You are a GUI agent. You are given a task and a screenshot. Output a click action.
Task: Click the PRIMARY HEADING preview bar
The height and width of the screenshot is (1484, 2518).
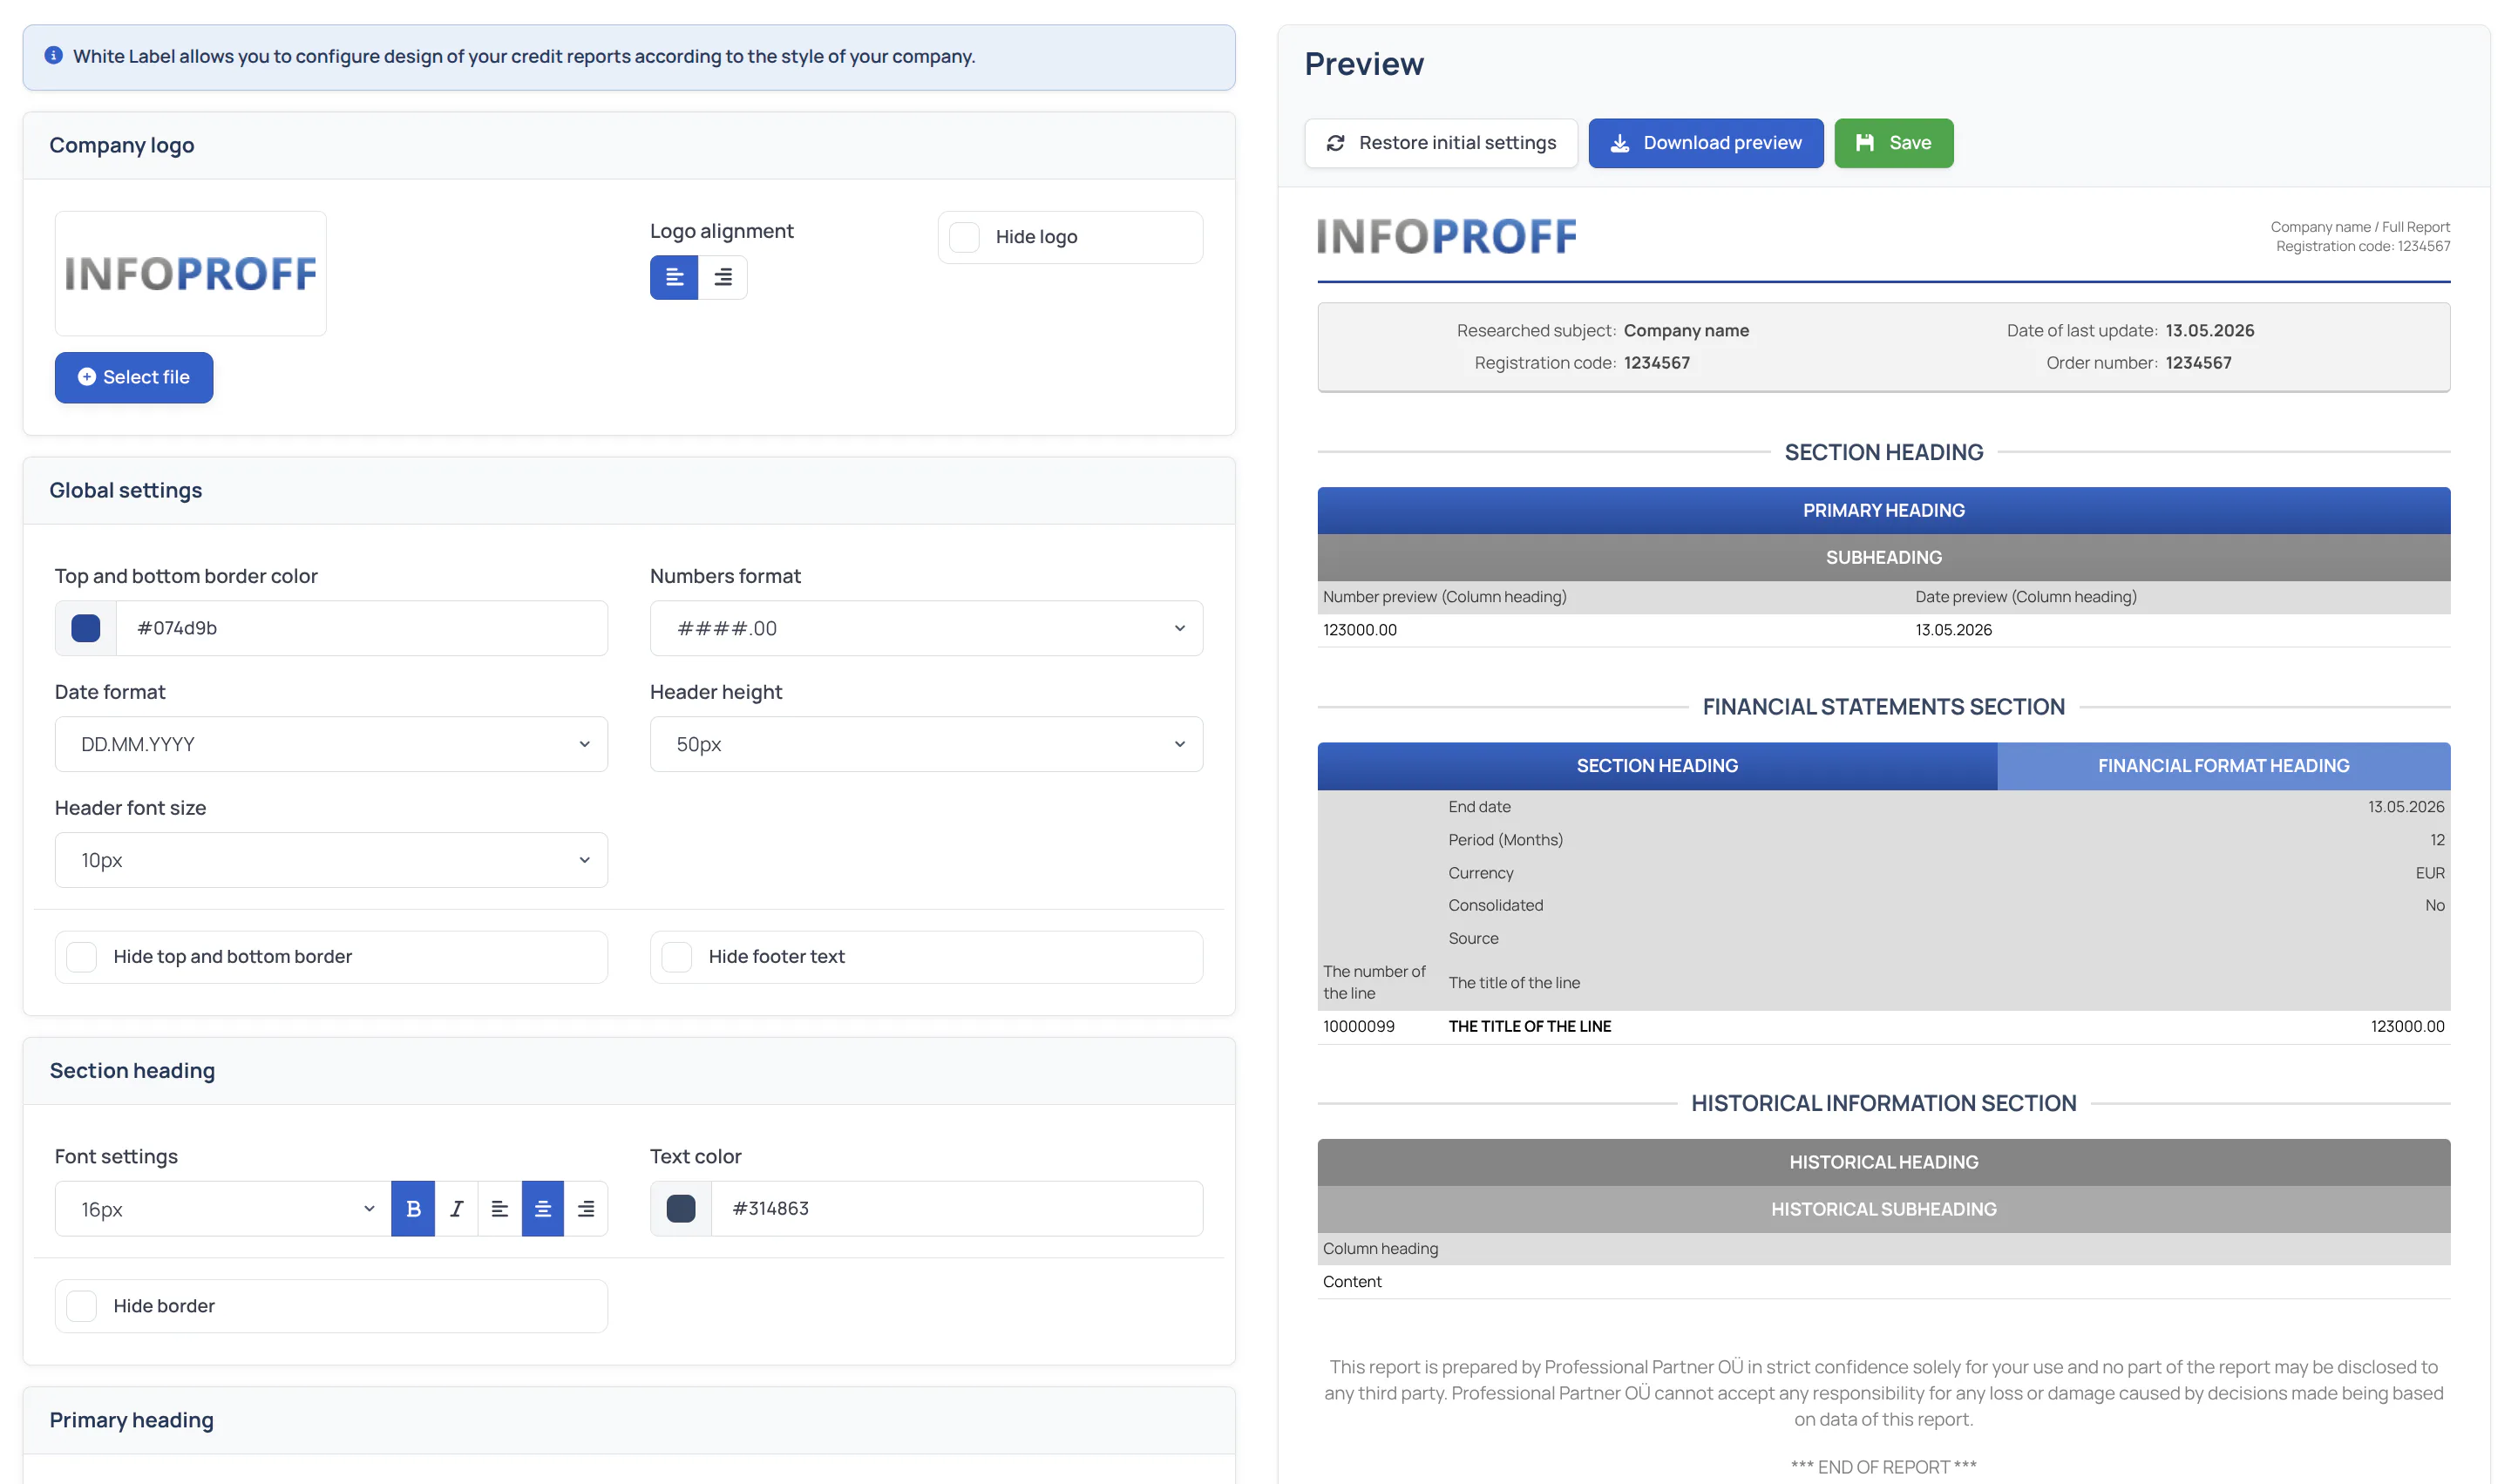(x=1883, y=511)
